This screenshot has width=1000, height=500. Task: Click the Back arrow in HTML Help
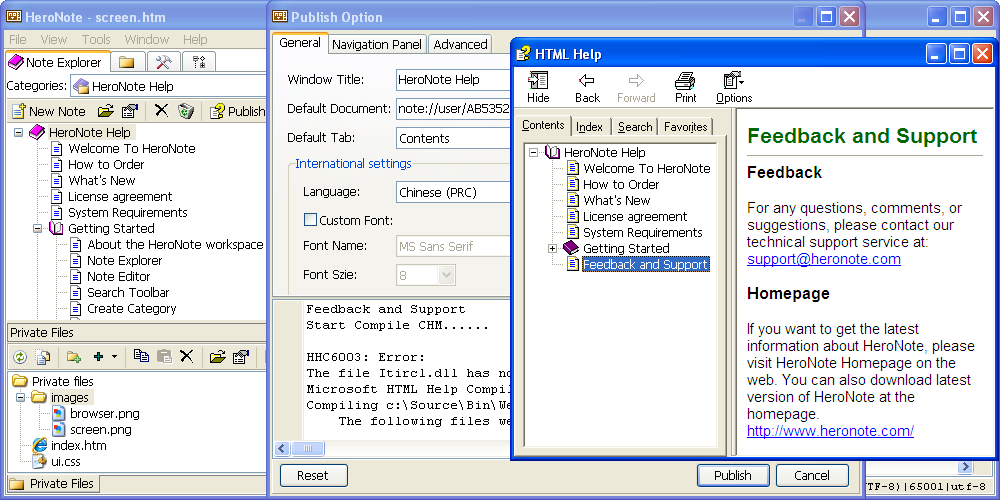(587, 87)
